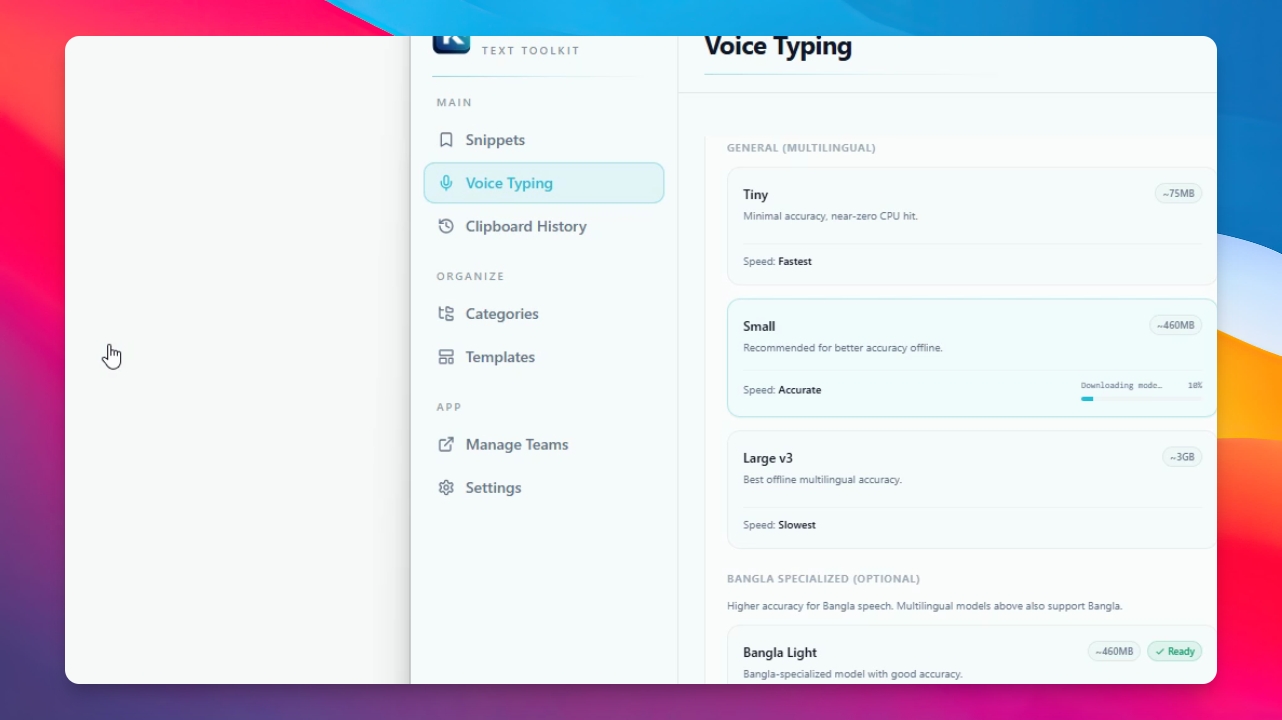Open Settings from the sidebar
Screen dimensions: 1282x720
click(544, 488)
